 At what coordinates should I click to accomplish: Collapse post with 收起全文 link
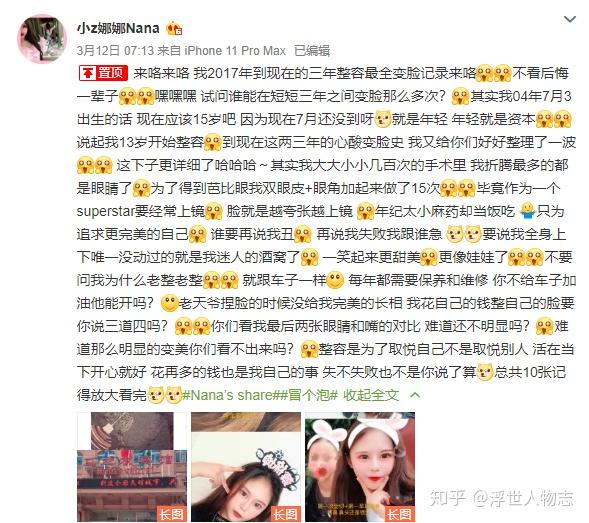(371, 395)
